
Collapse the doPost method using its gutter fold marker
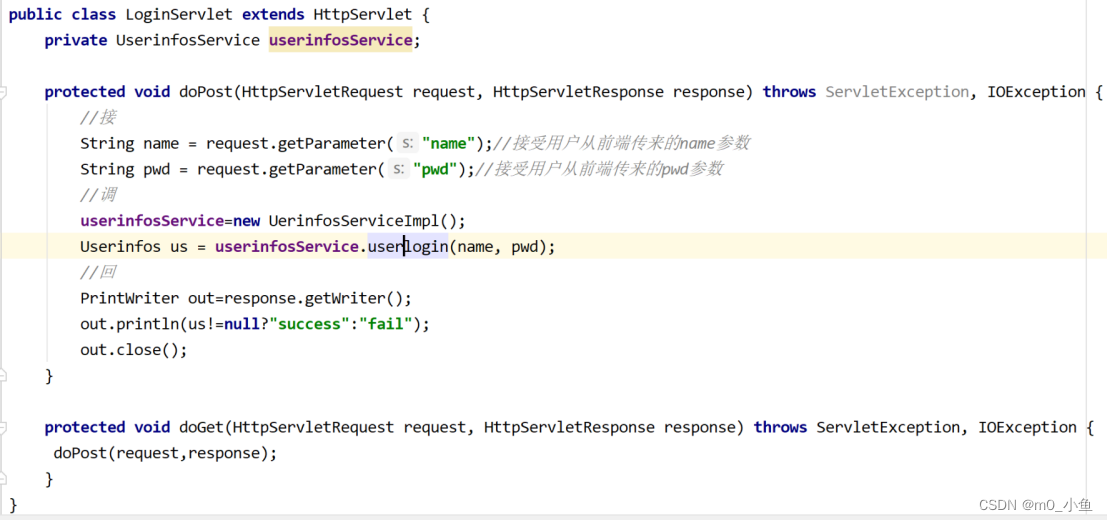click(x=3, y=92)
